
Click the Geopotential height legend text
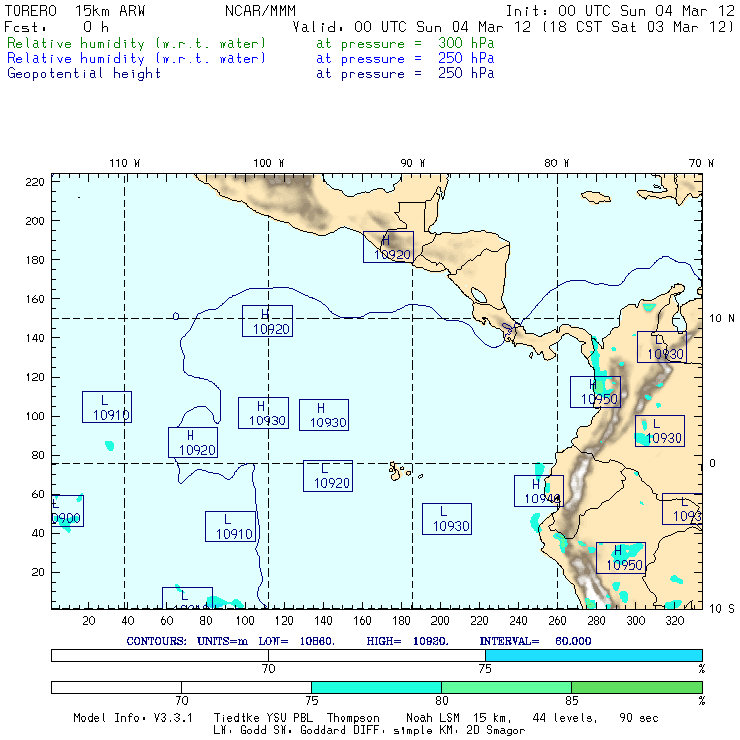coord(84,73)
